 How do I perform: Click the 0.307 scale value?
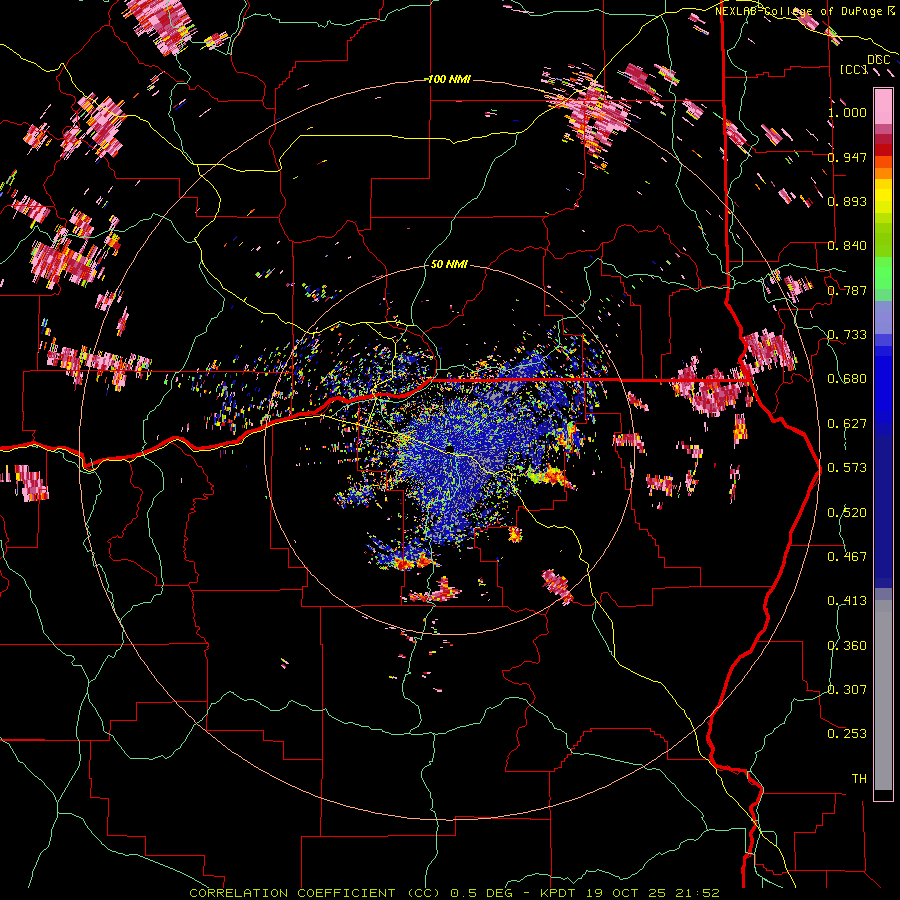click(847, 690)
